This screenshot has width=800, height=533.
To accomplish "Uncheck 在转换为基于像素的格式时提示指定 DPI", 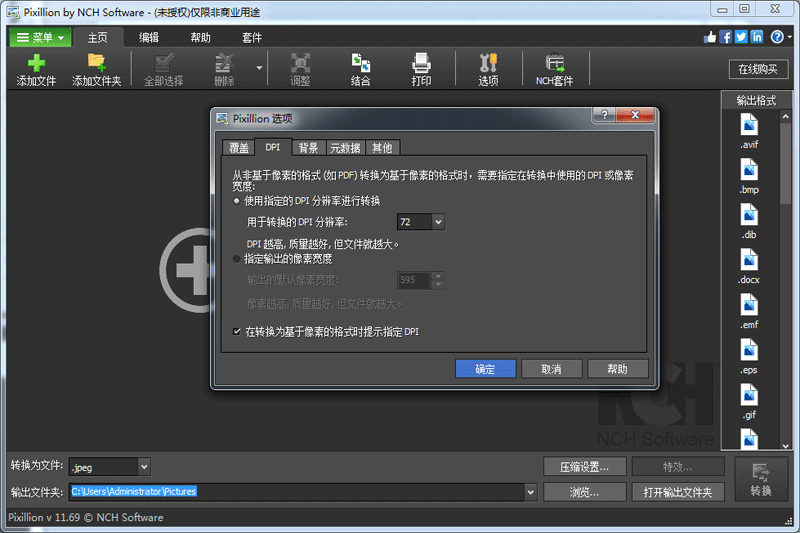I will pos(237,331).
